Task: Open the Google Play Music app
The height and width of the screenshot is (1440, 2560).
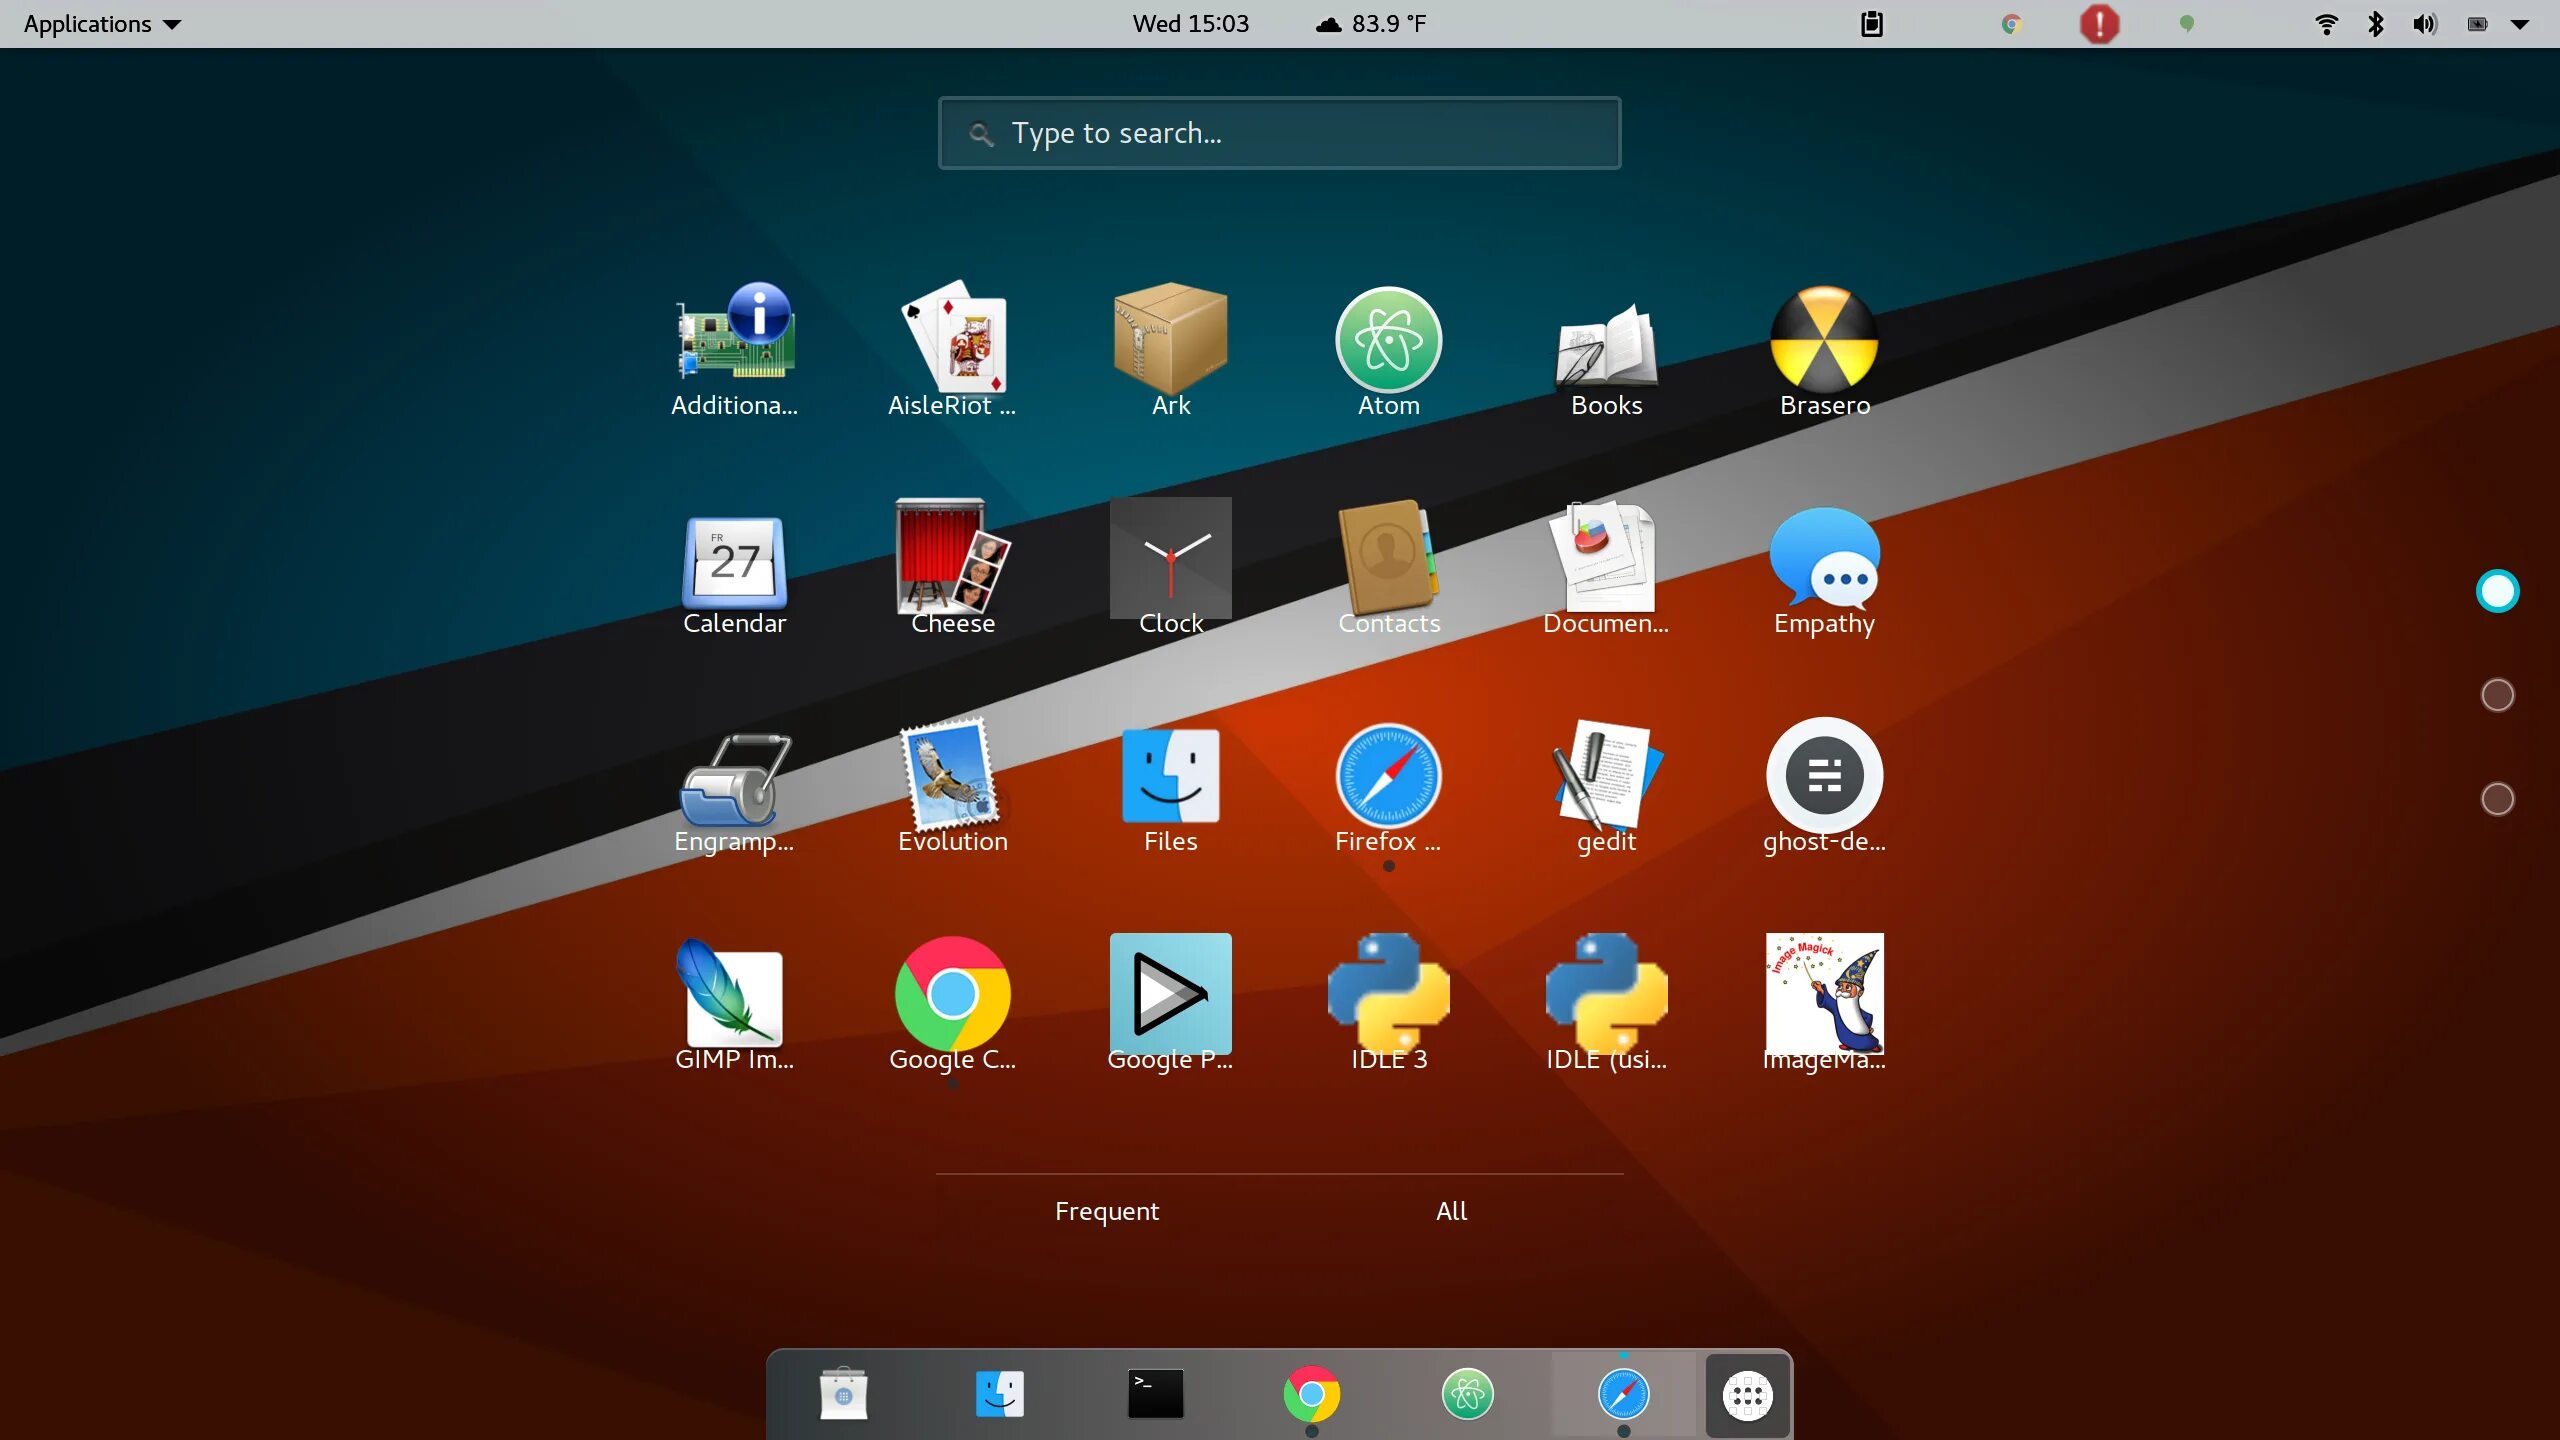Action: pos(1170,994)
